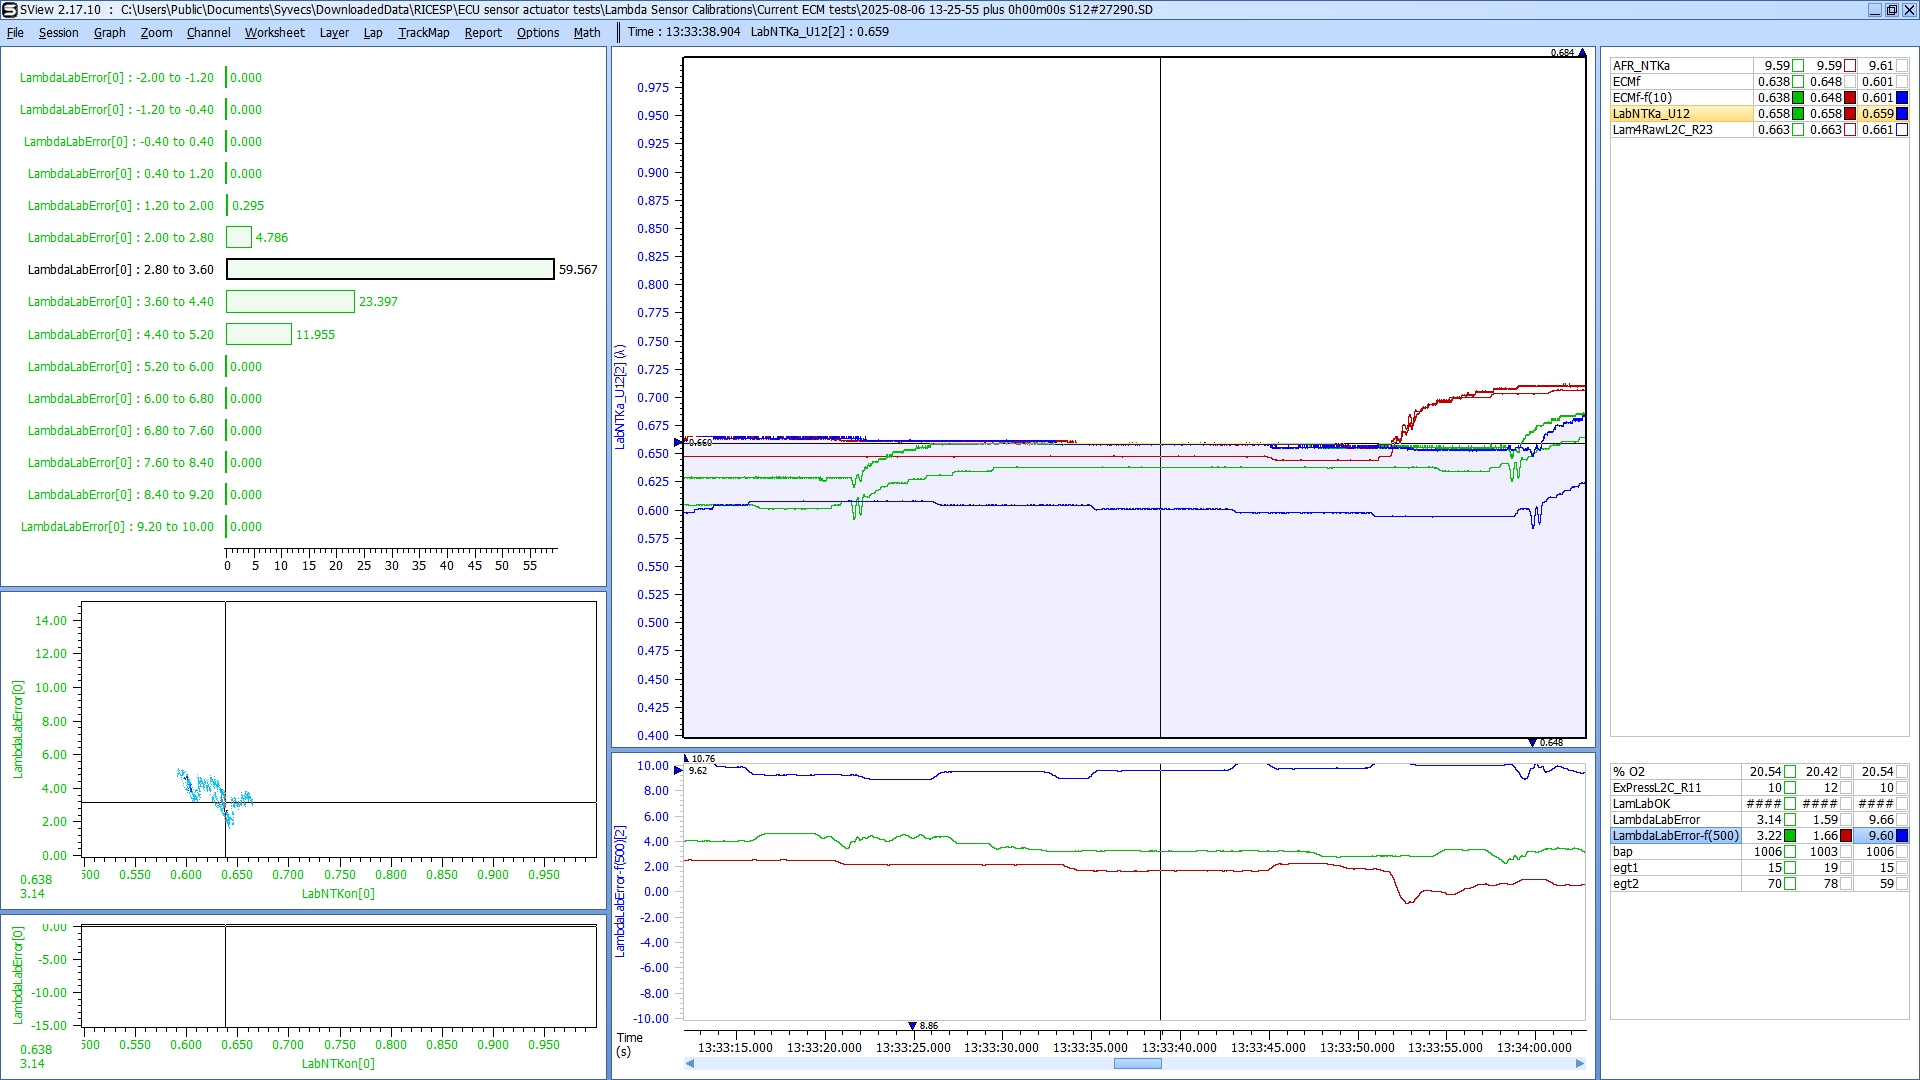The height and width of the screenshot is (1080, 1920).
Task: Open the TrackMap menu
Action: click(423, 32)
